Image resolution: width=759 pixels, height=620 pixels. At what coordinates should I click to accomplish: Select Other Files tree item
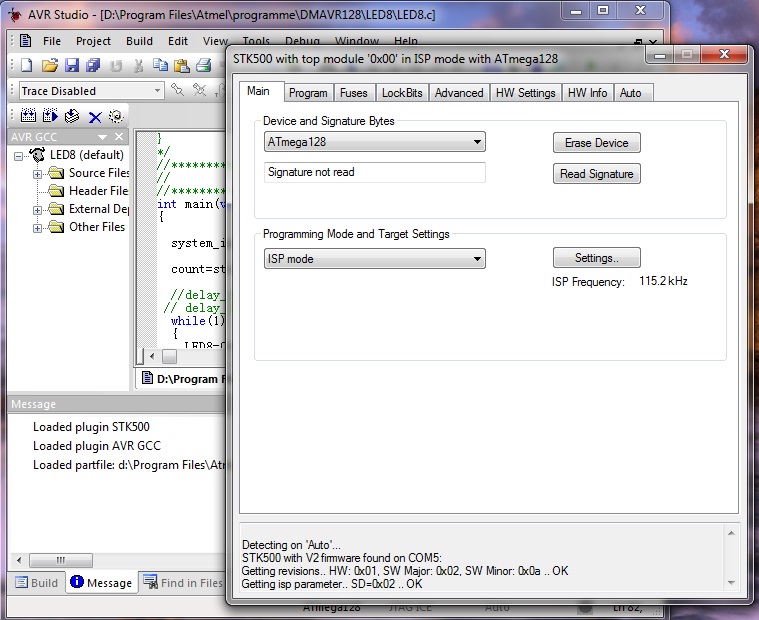pyautogui.click(x=97, y=227)
